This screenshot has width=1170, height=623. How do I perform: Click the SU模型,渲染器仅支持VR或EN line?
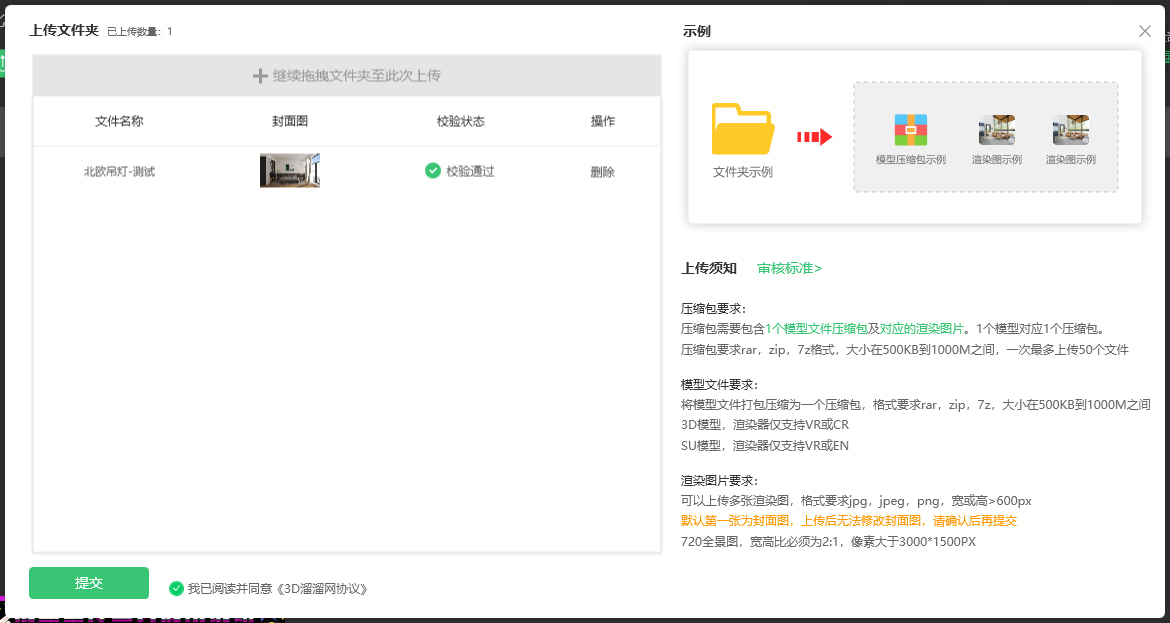[x=765, y=445]
